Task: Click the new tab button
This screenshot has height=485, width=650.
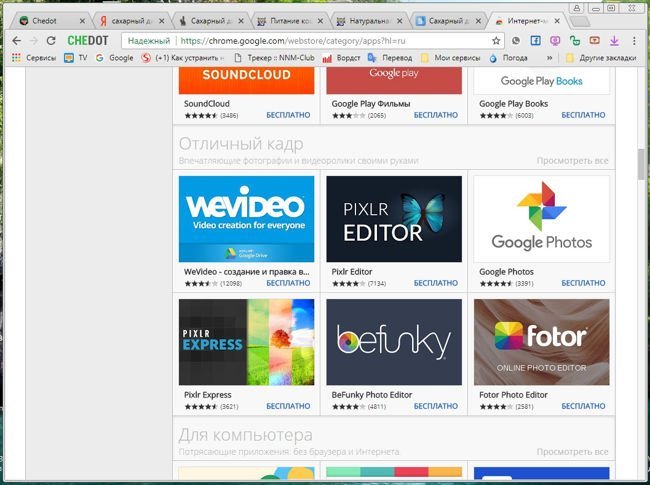Action: coord(579,21)
